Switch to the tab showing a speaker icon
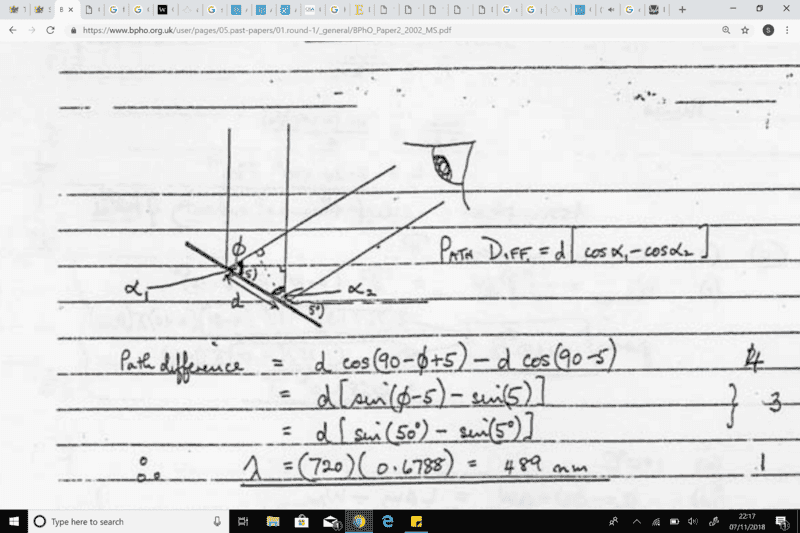This screenshot has width=800, height=533. point(611,9)
